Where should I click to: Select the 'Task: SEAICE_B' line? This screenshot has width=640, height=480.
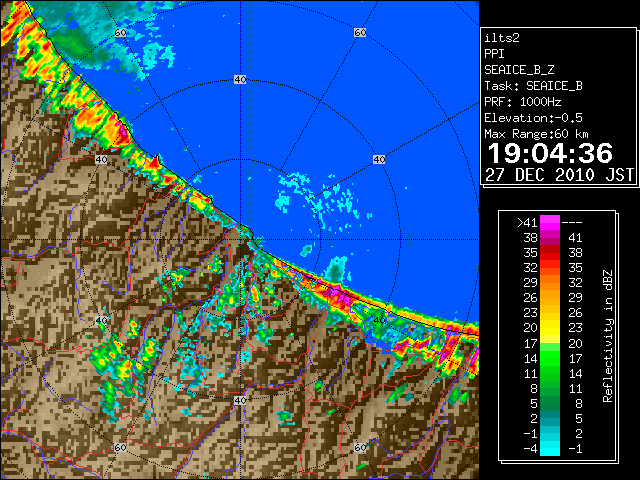533,86
